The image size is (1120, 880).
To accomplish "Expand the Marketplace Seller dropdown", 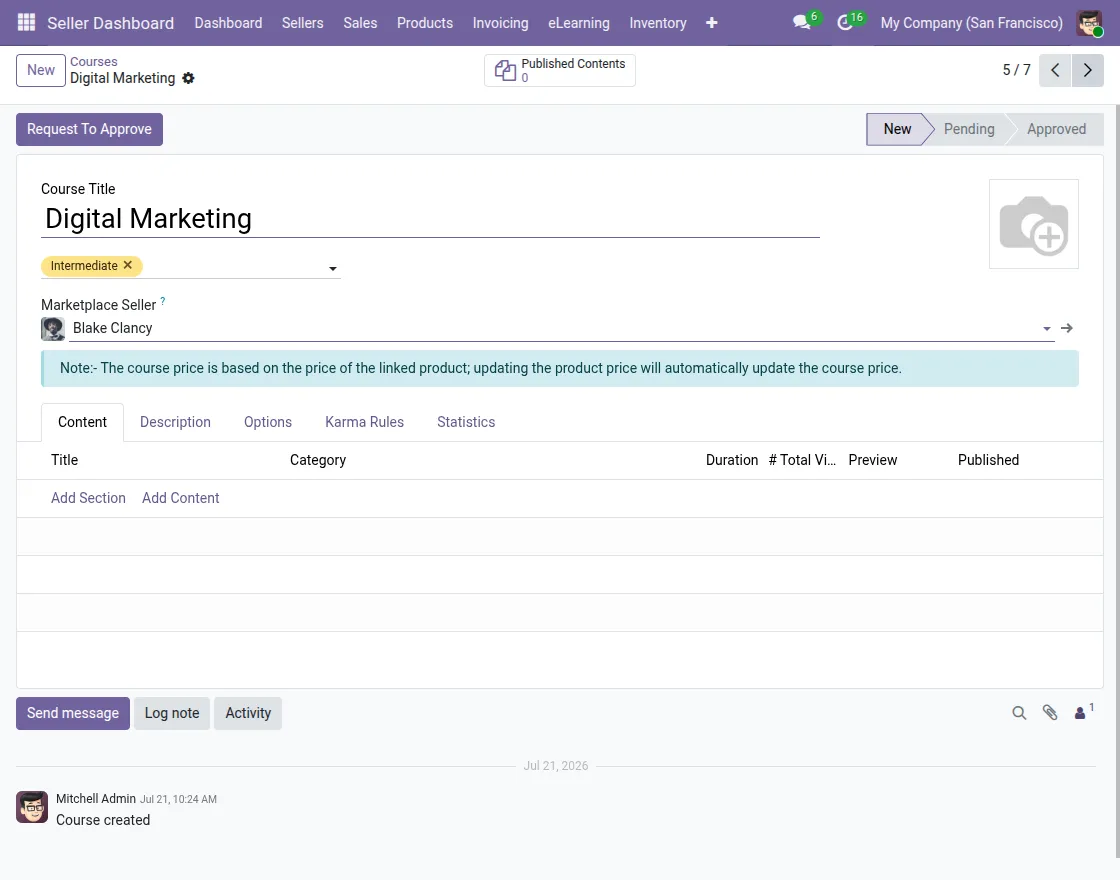I will pyautogui.click(x=1046, y=329).
